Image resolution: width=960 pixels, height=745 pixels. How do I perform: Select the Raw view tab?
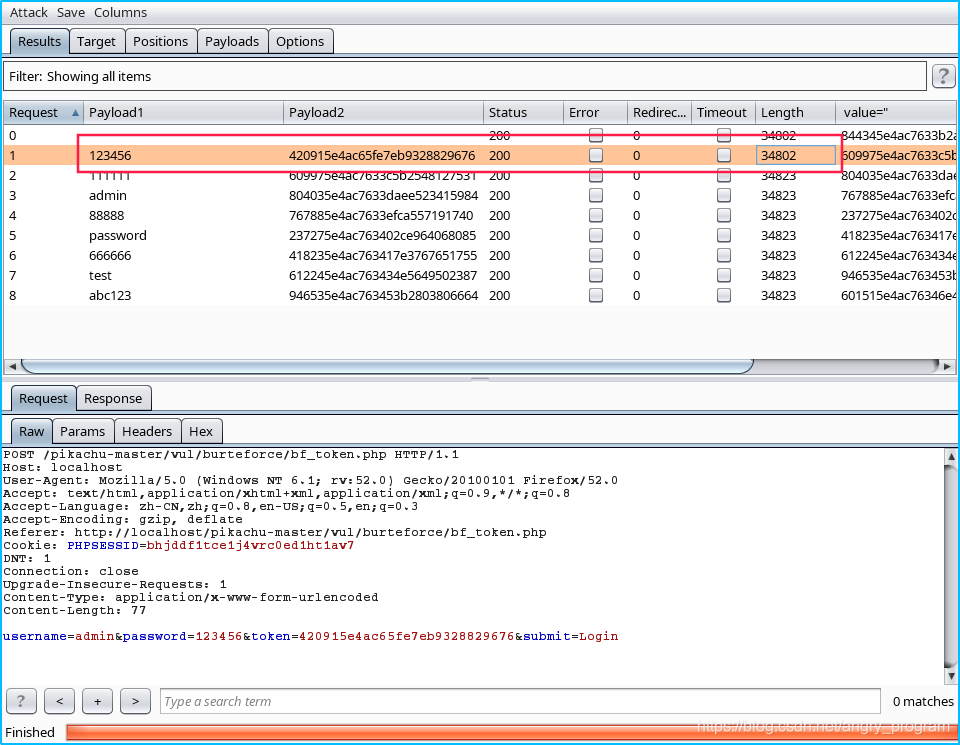pyautogui.click(x=31, y=432)
